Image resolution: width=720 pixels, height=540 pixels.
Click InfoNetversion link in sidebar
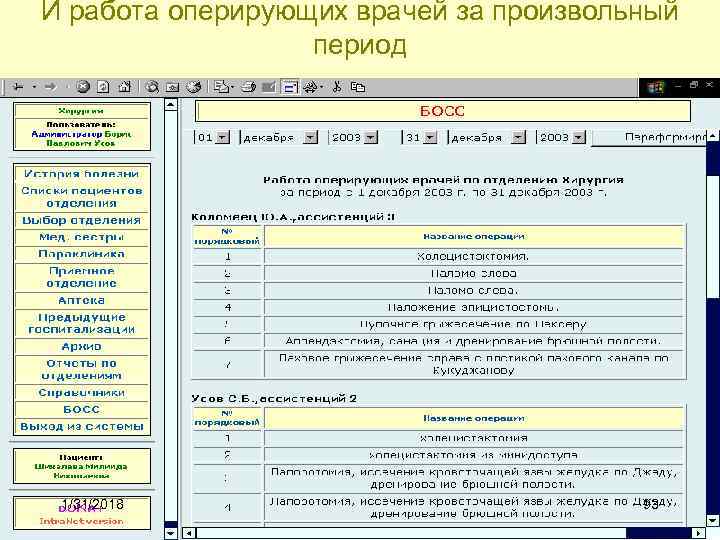(x=81, y=521)
